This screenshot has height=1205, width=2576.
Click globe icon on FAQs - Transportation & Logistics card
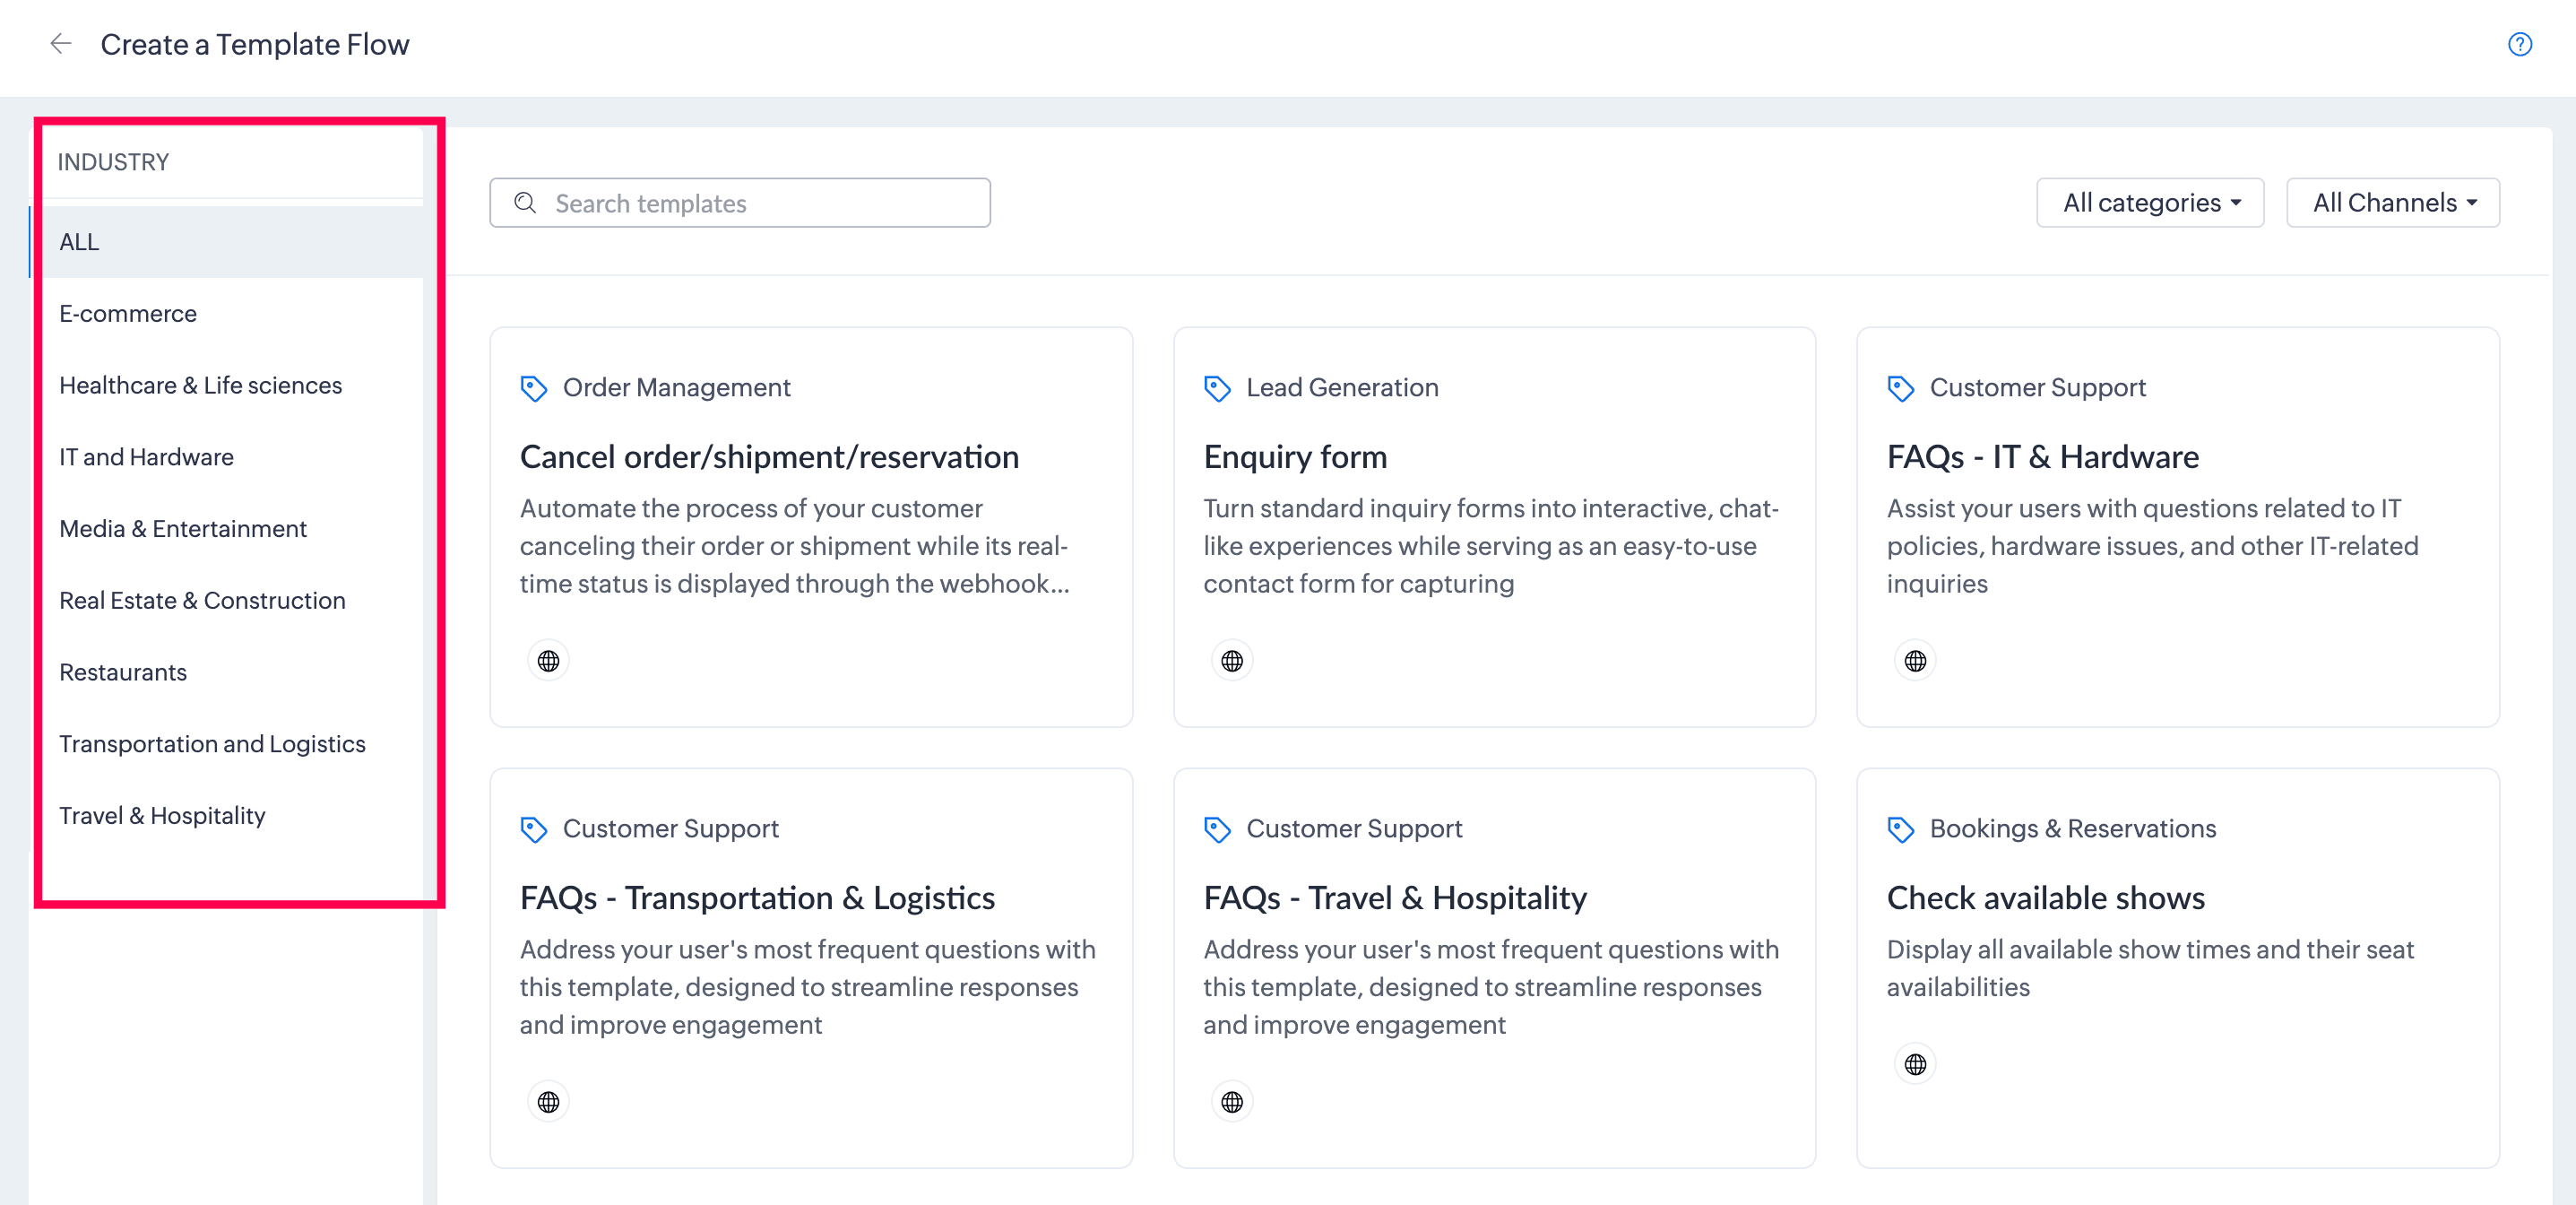click(548, 1102)
